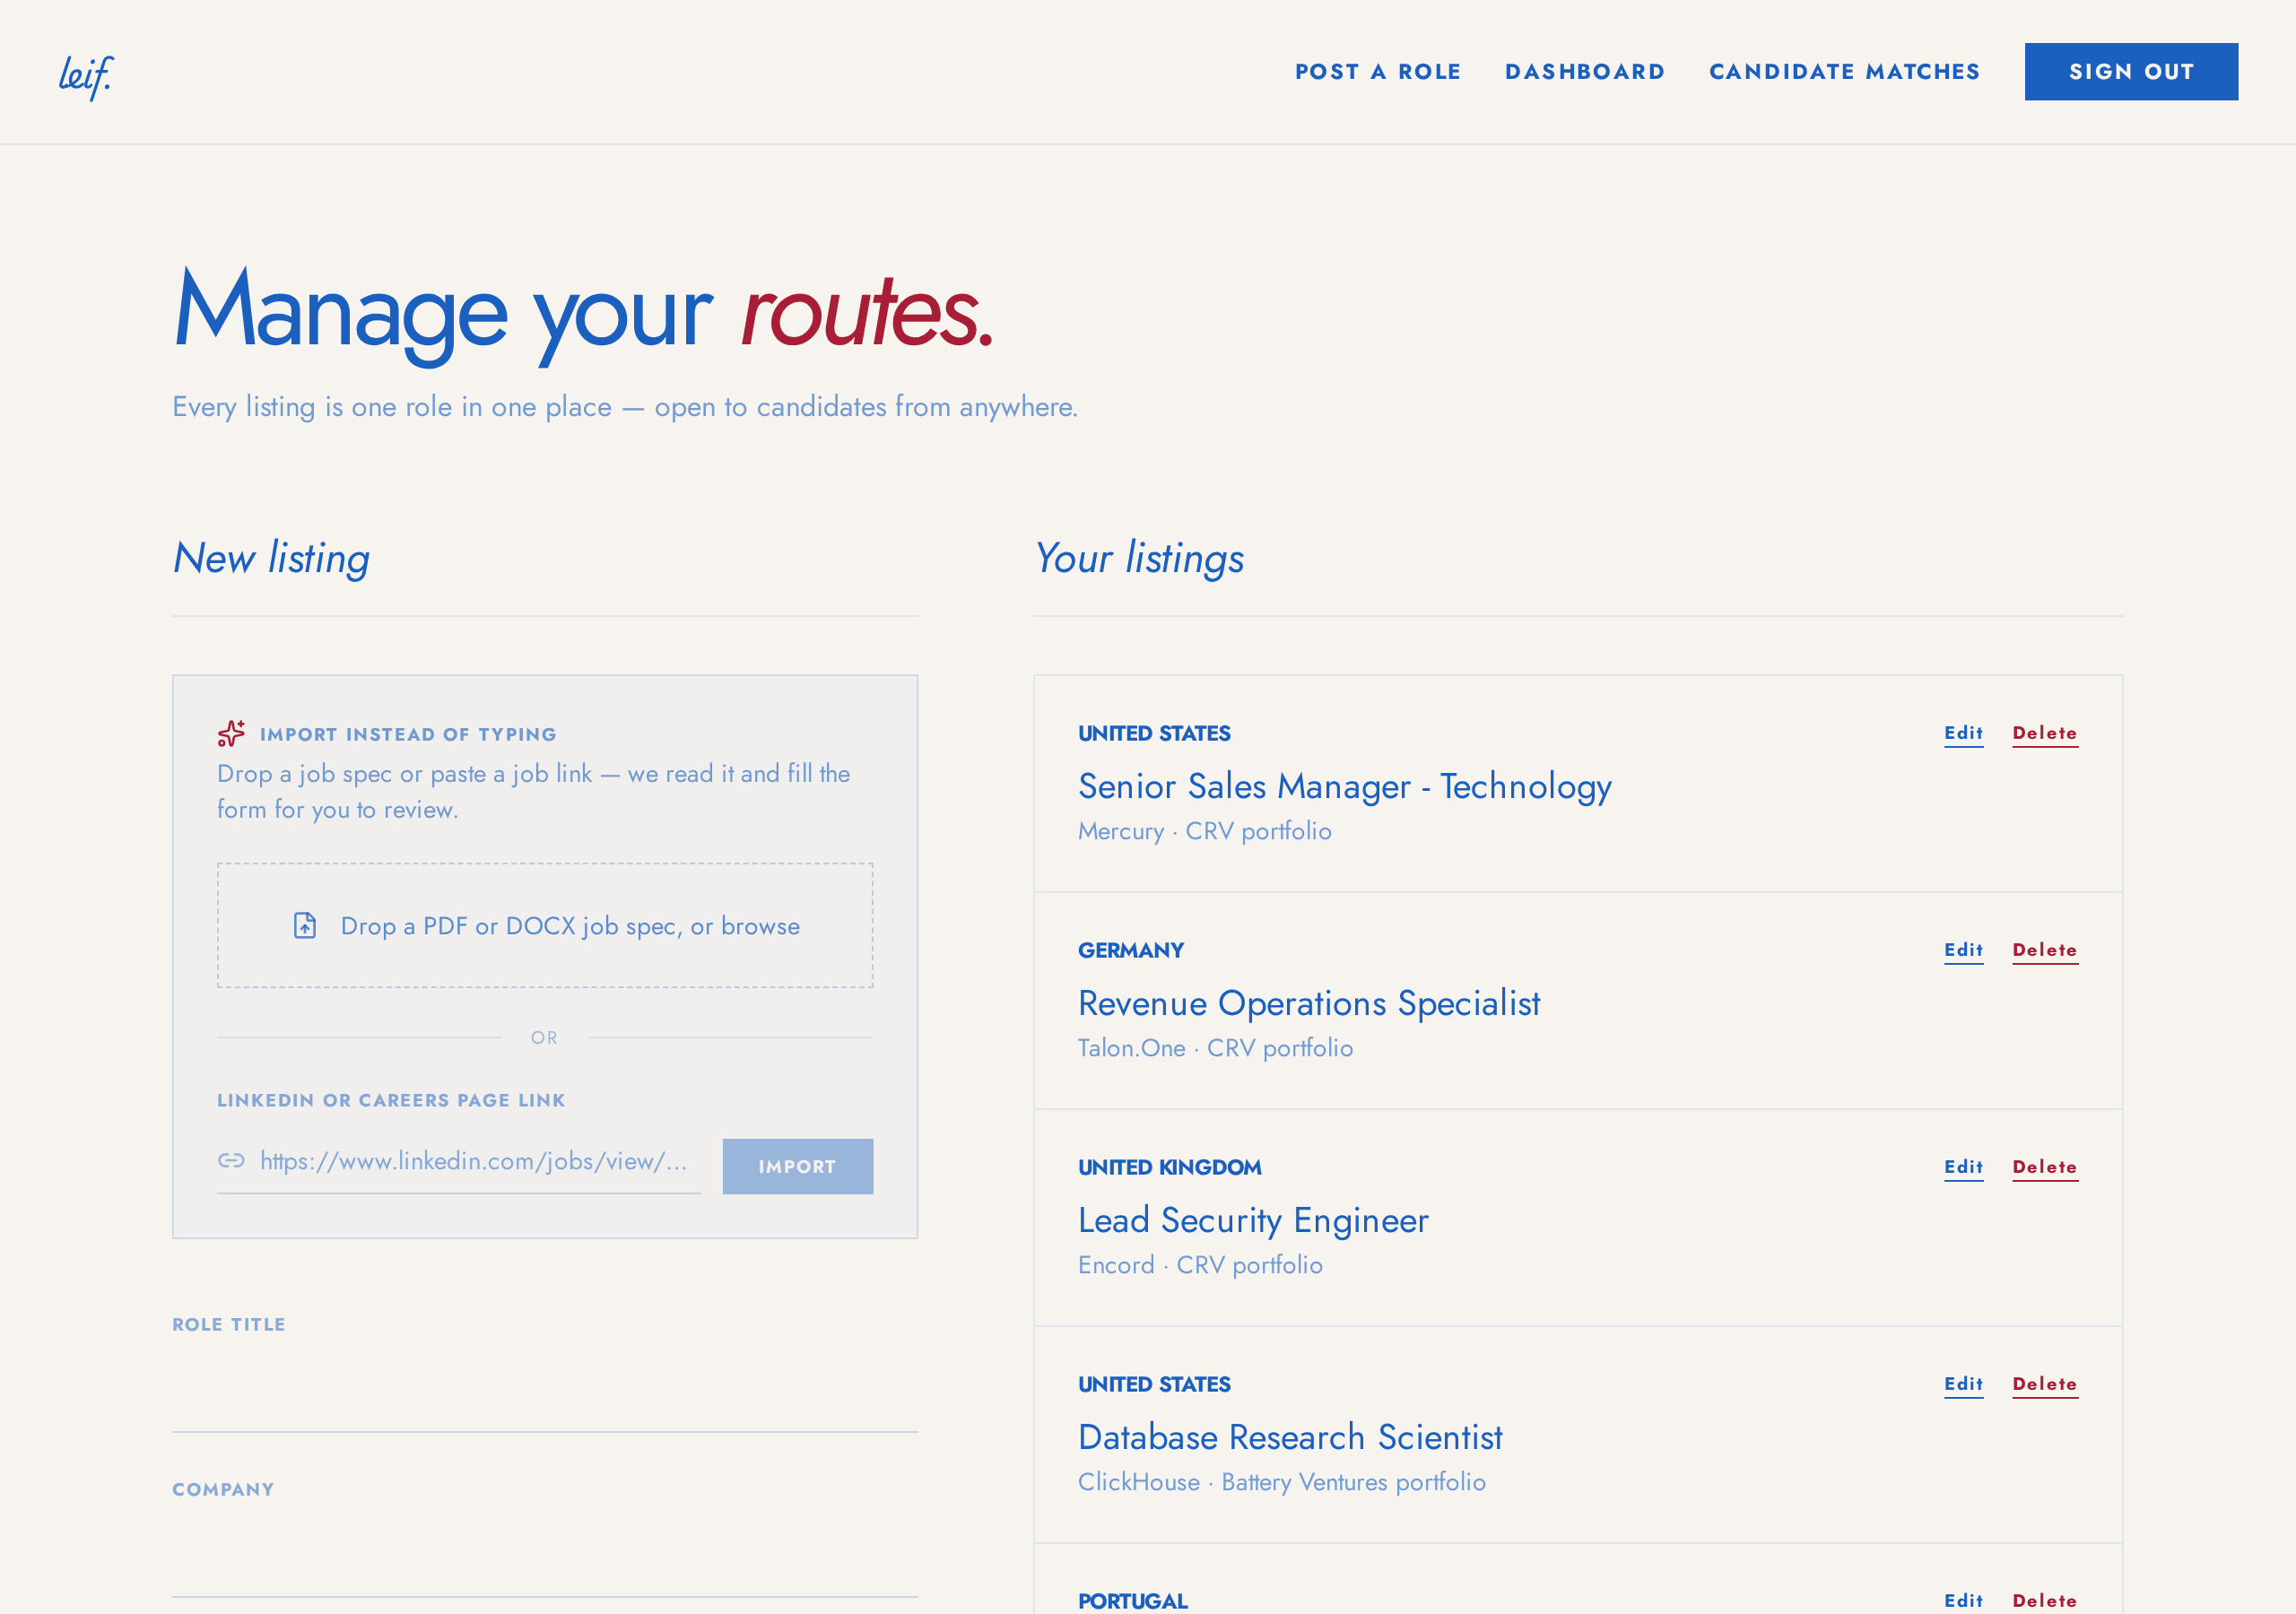Viewport: 2296px width, 1614px height.
Task: Click the UNITED KINGDOM country label
Action: 1169,1167
